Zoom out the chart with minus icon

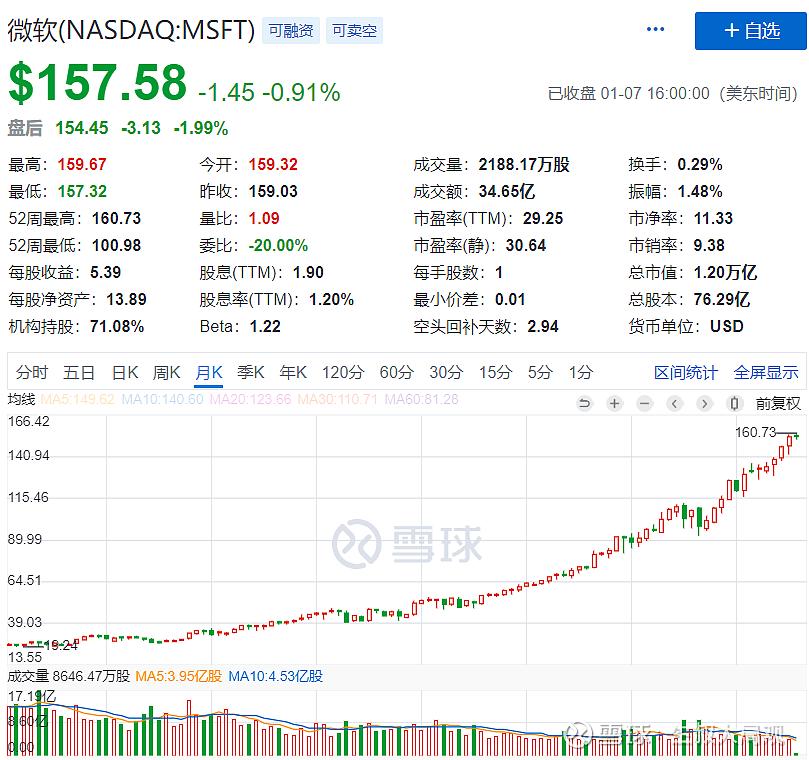pyautogui.click(x=645, y=404)
